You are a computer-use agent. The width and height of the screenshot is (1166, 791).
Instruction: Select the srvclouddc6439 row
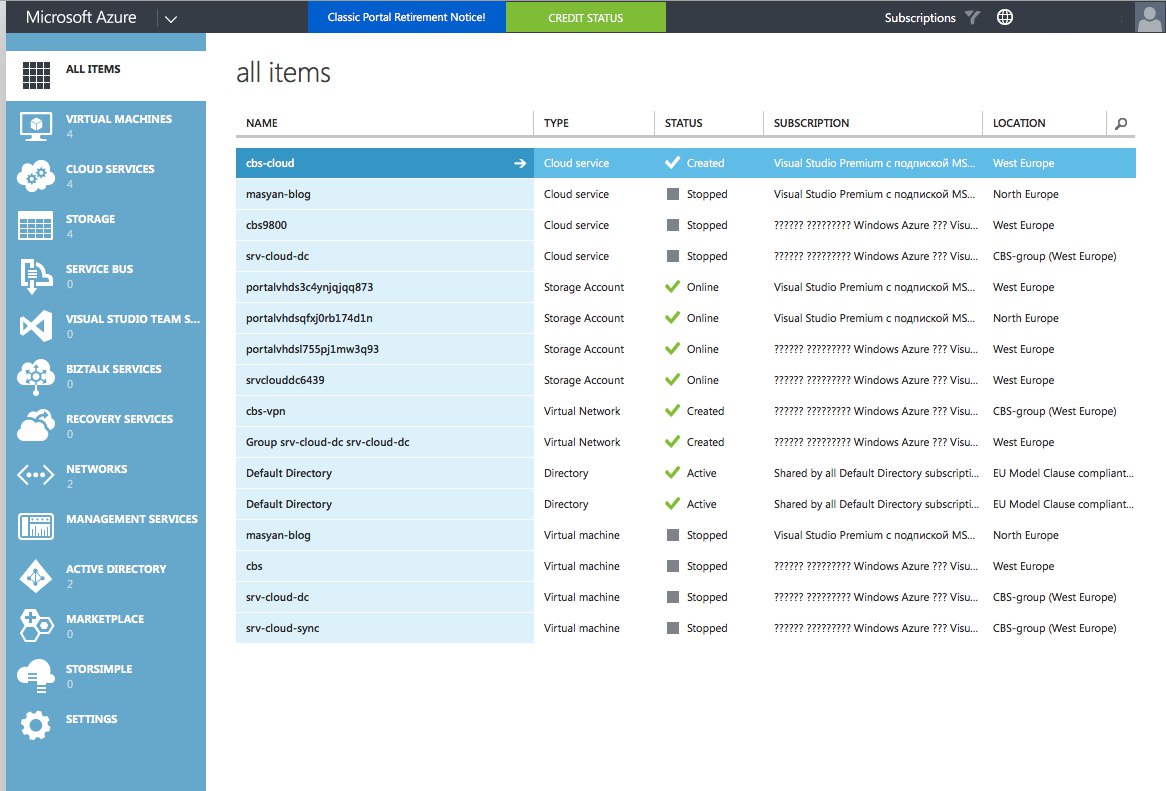point(686,380)
